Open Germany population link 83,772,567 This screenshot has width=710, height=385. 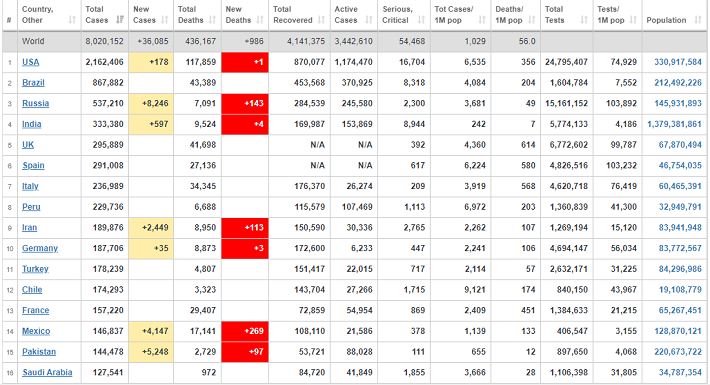(680, 248)
